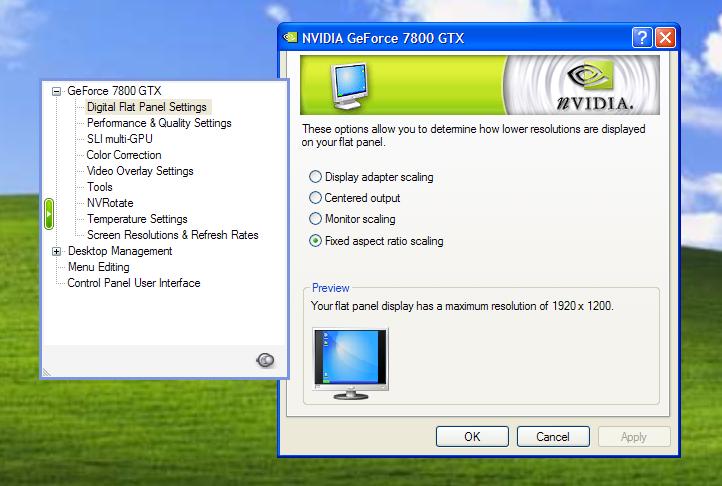Open Performance & Quality Settings

pos(159,123)
